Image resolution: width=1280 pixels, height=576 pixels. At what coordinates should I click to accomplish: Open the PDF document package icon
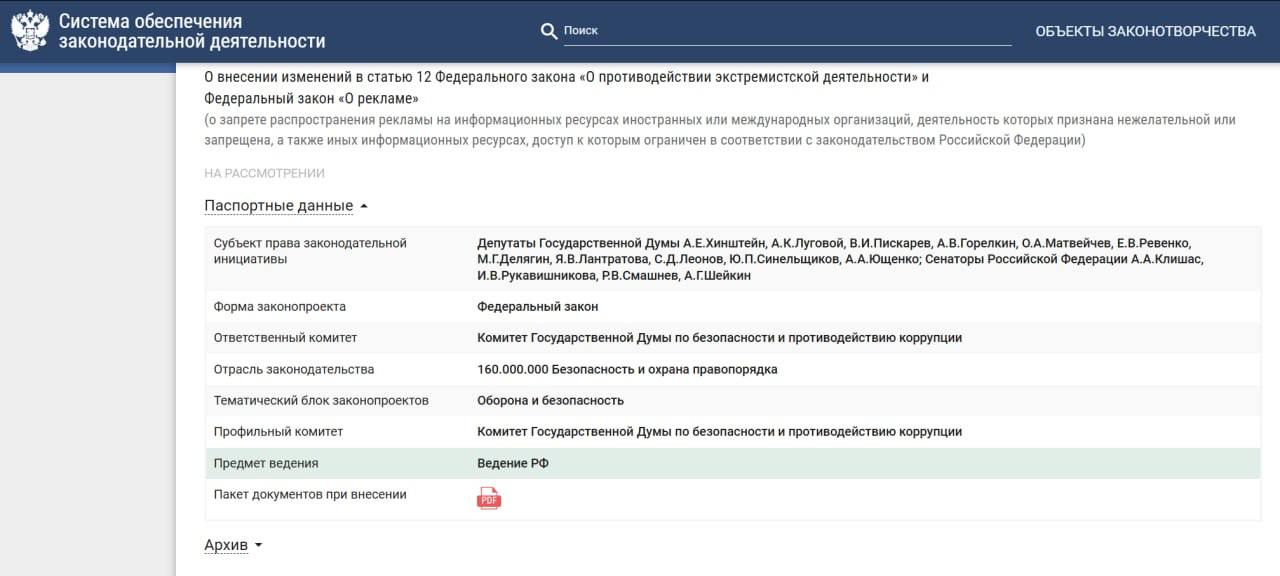pyautogui.click(x=489, y=498)
